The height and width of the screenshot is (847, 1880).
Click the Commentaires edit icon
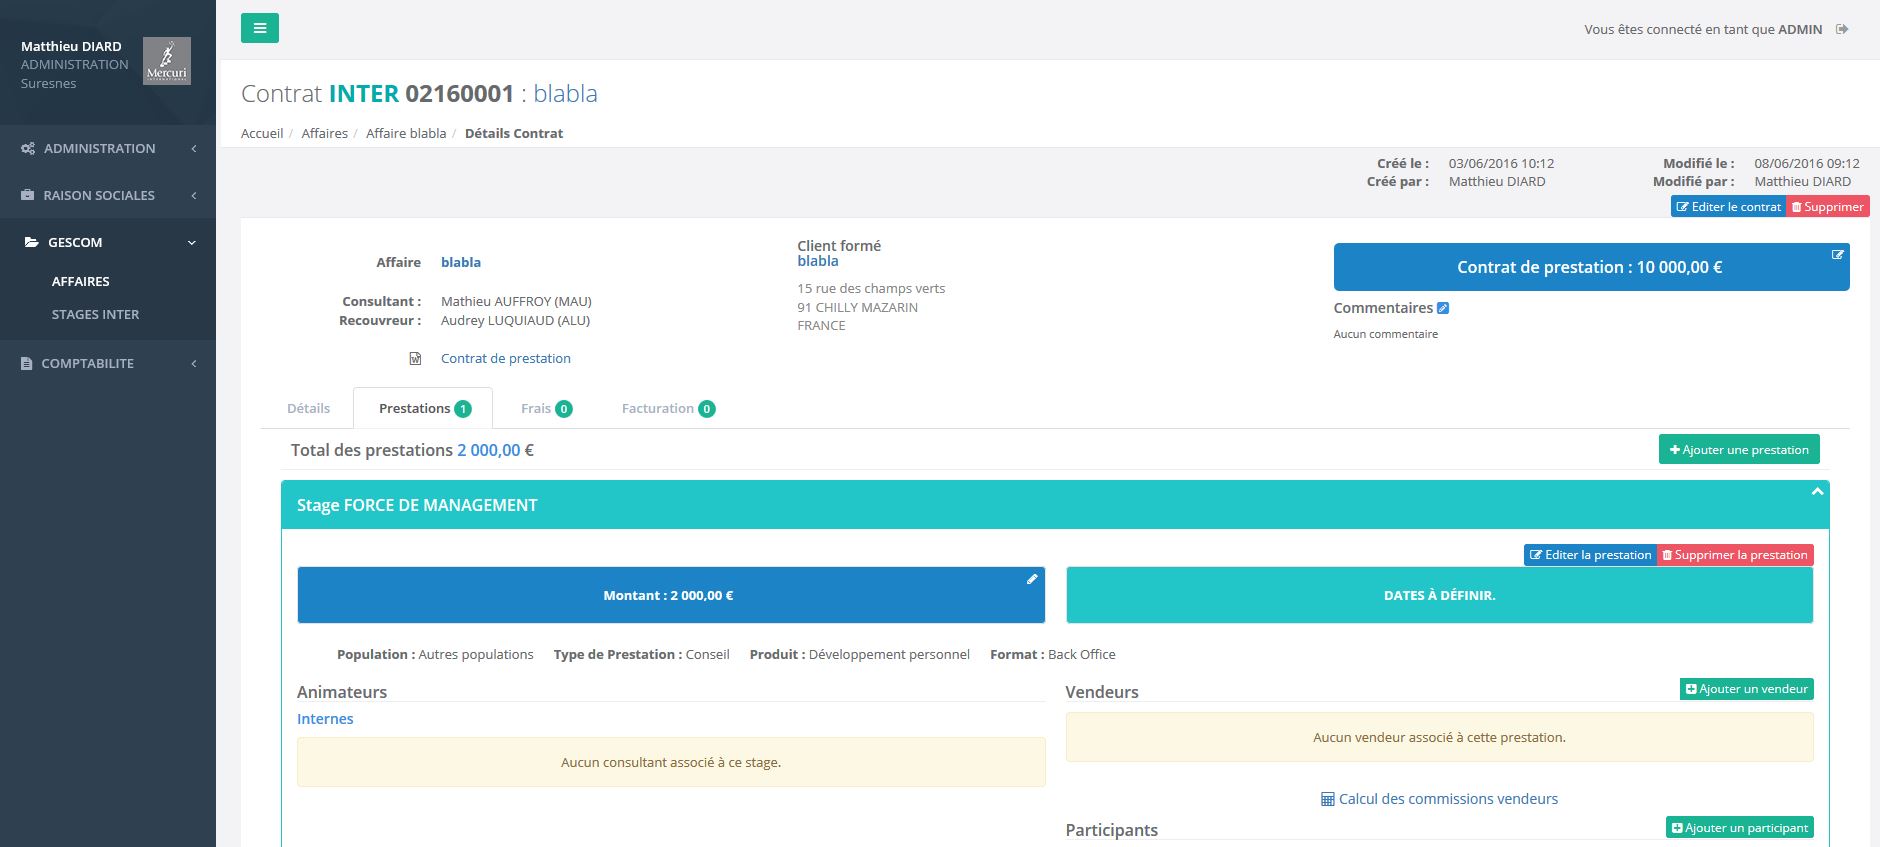click(1443, 308)
